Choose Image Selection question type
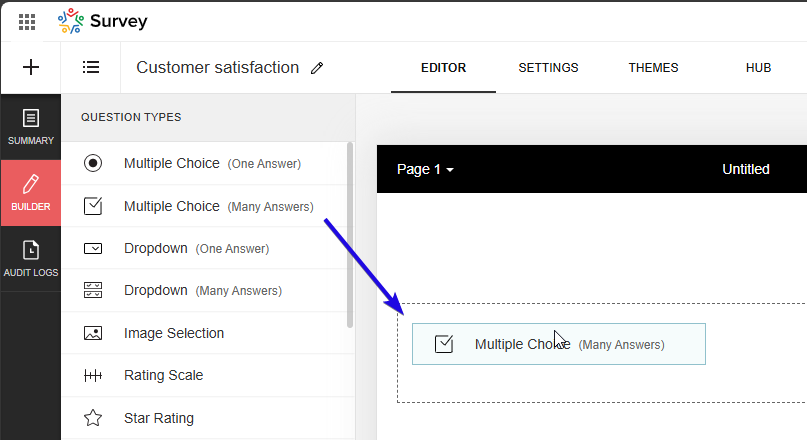 click(174, 333)
